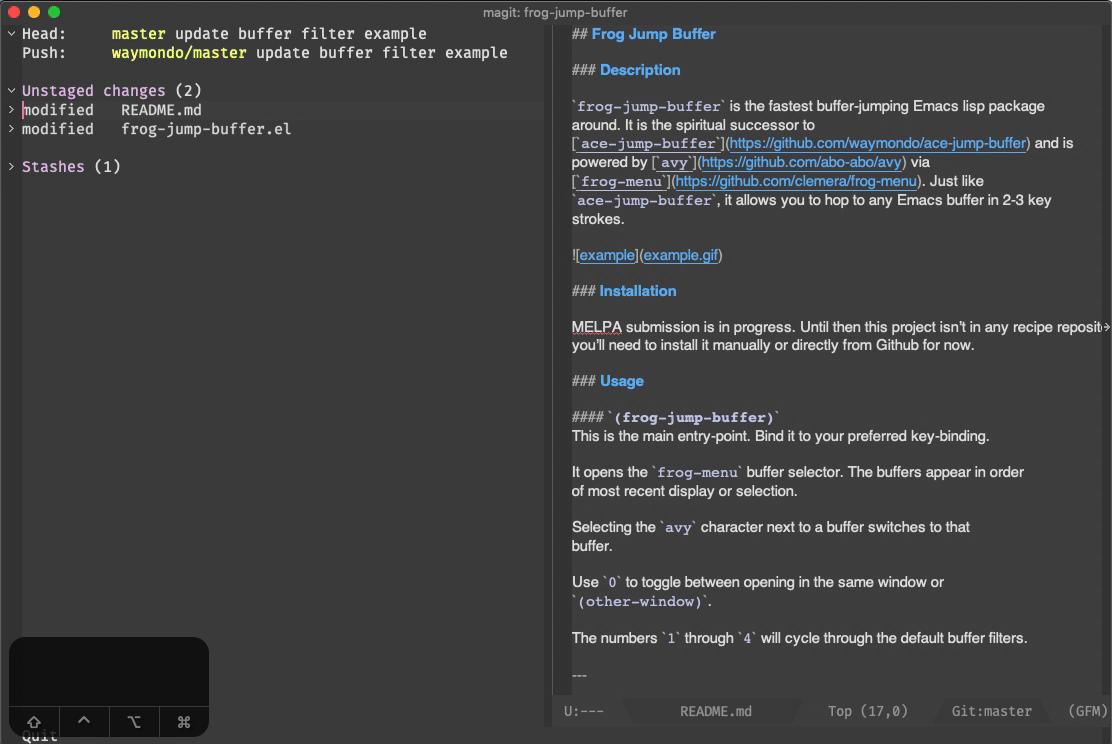
Task: Click the misspelled MELPA word
Action: [596, 327]
